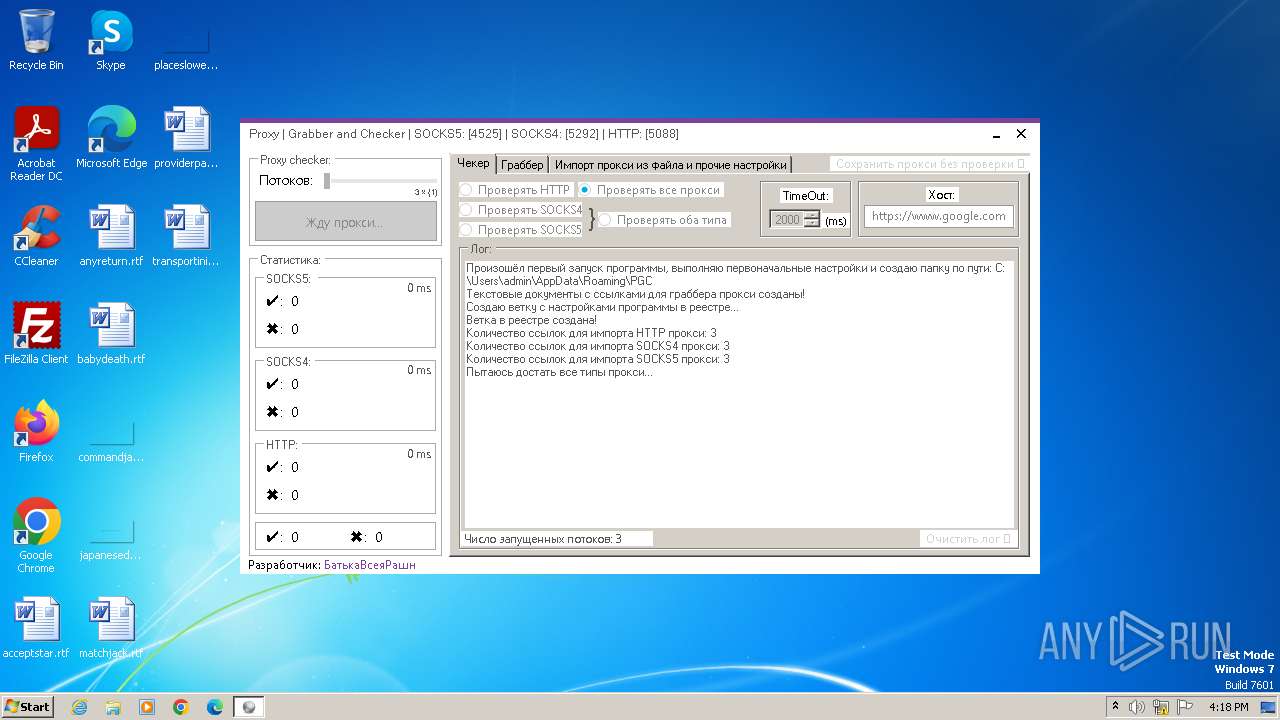Screen dimensions: 1280x720
Task: Click 'Количество ссылок для импорта HTTP прокси: 3'
Action: 591,333
